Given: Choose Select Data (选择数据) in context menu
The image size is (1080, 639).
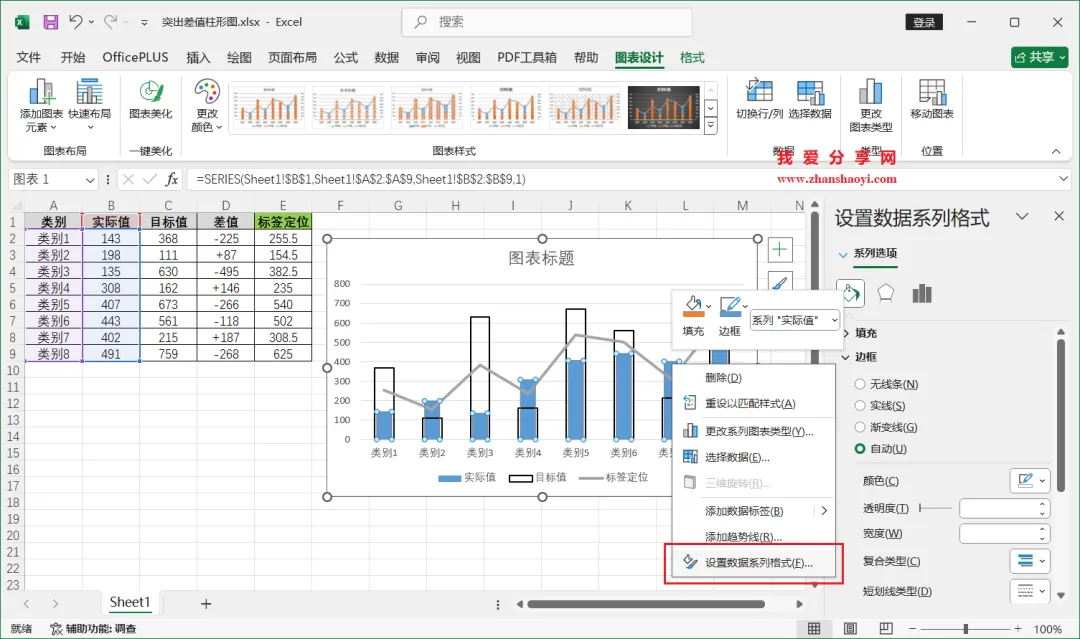Looking at the screenshot, I should click(x=754, y=457).
